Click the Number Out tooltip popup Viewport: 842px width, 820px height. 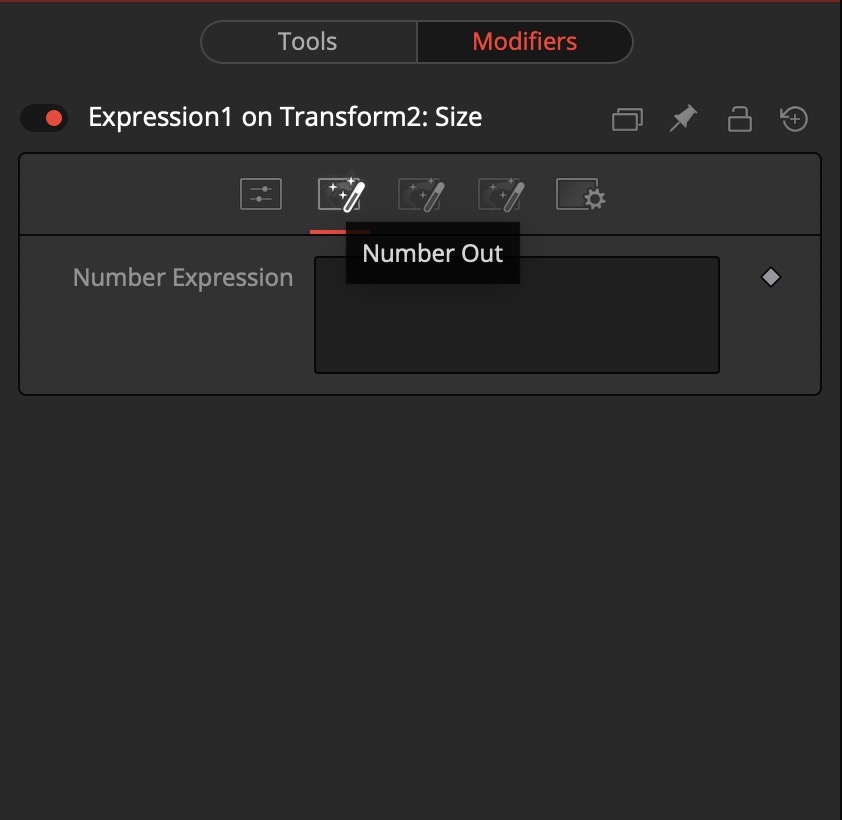click(x=433, y=253)
